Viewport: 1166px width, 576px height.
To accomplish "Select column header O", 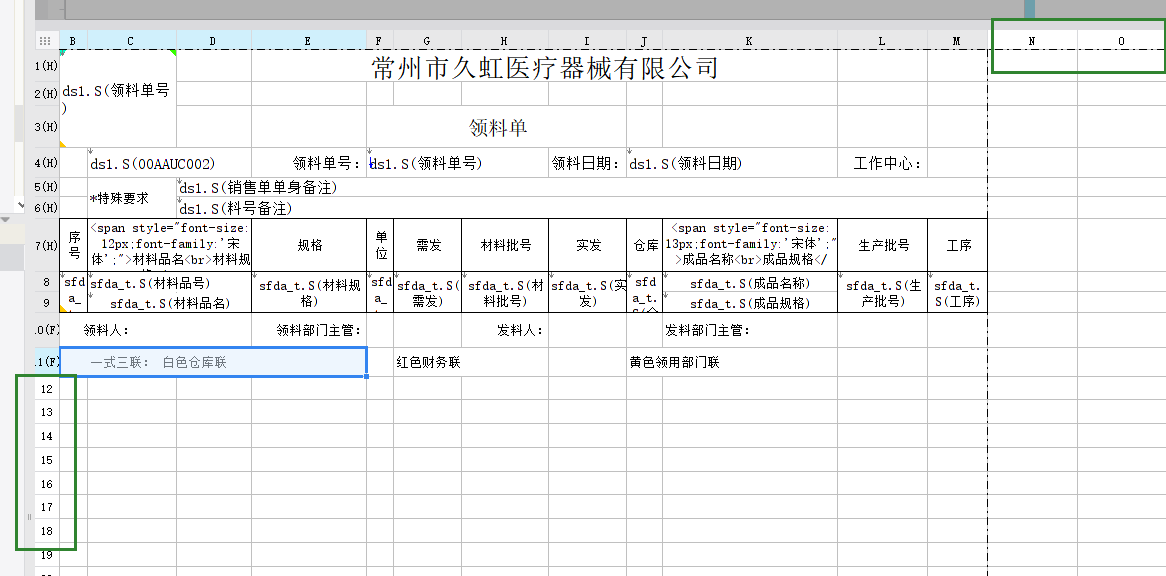I will [x=1122, y=41].
